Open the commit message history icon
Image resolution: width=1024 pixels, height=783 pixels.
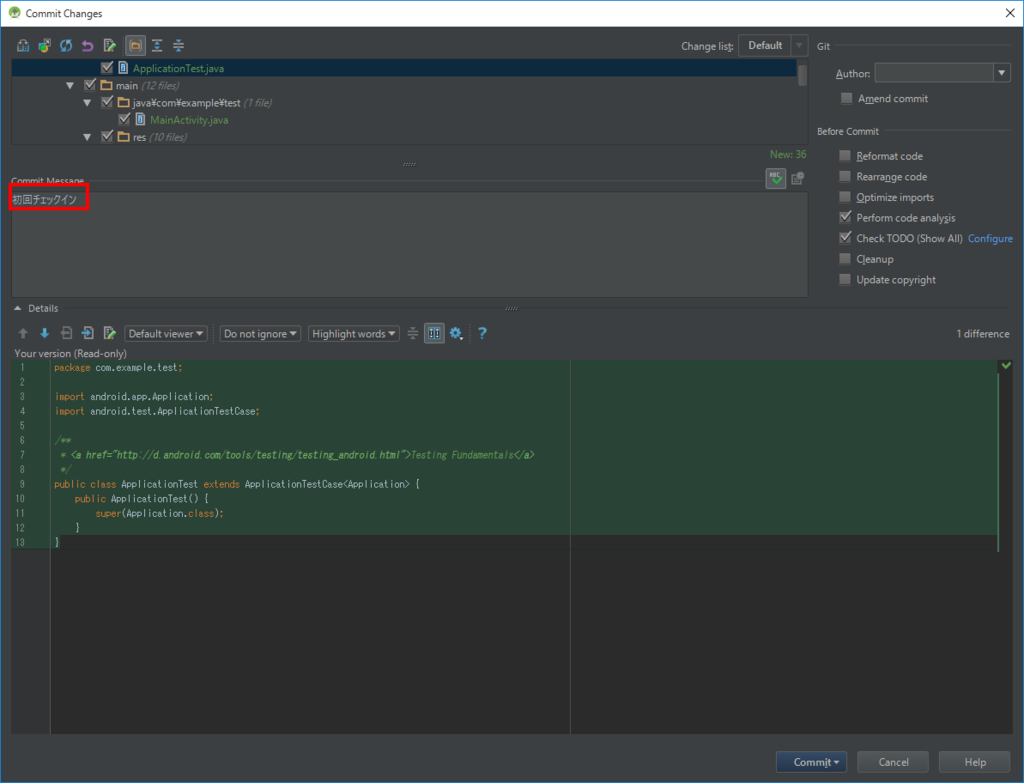(x=797, y=178)
